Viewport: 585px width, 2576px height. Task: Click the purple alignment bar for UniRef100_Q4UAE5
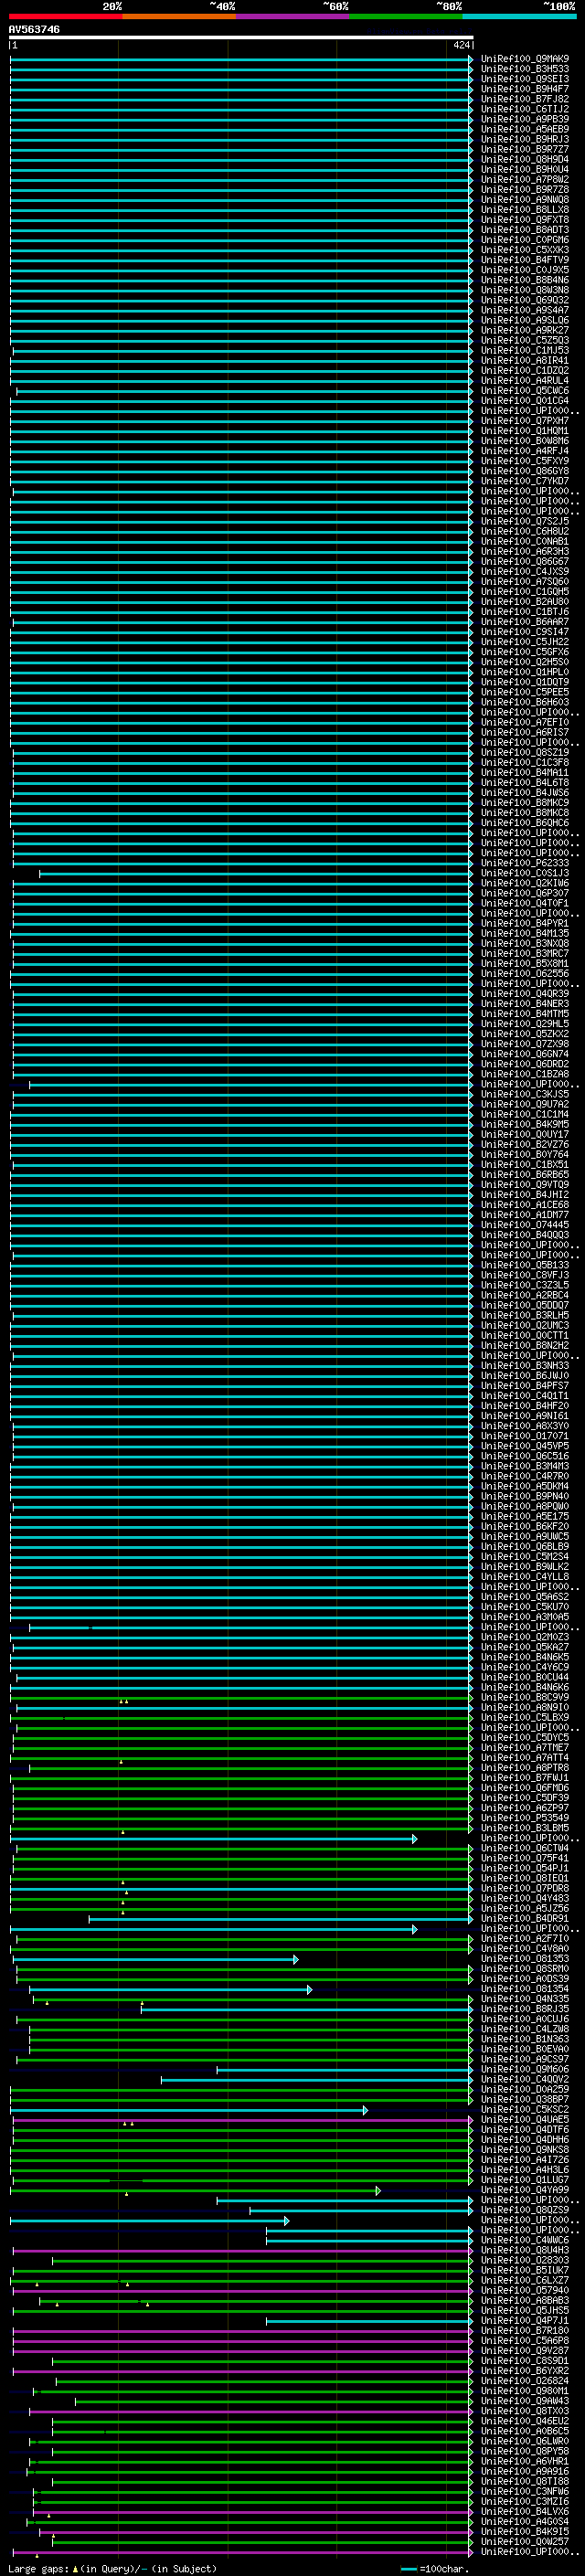click(243, 2119)
